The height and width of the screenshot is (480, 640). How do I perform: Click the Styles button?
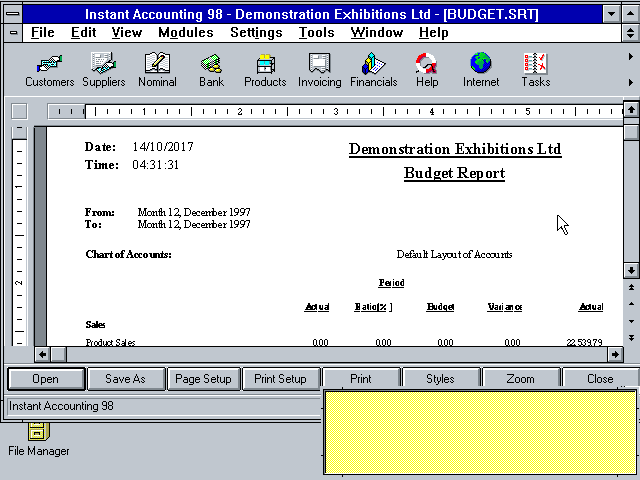440,379
